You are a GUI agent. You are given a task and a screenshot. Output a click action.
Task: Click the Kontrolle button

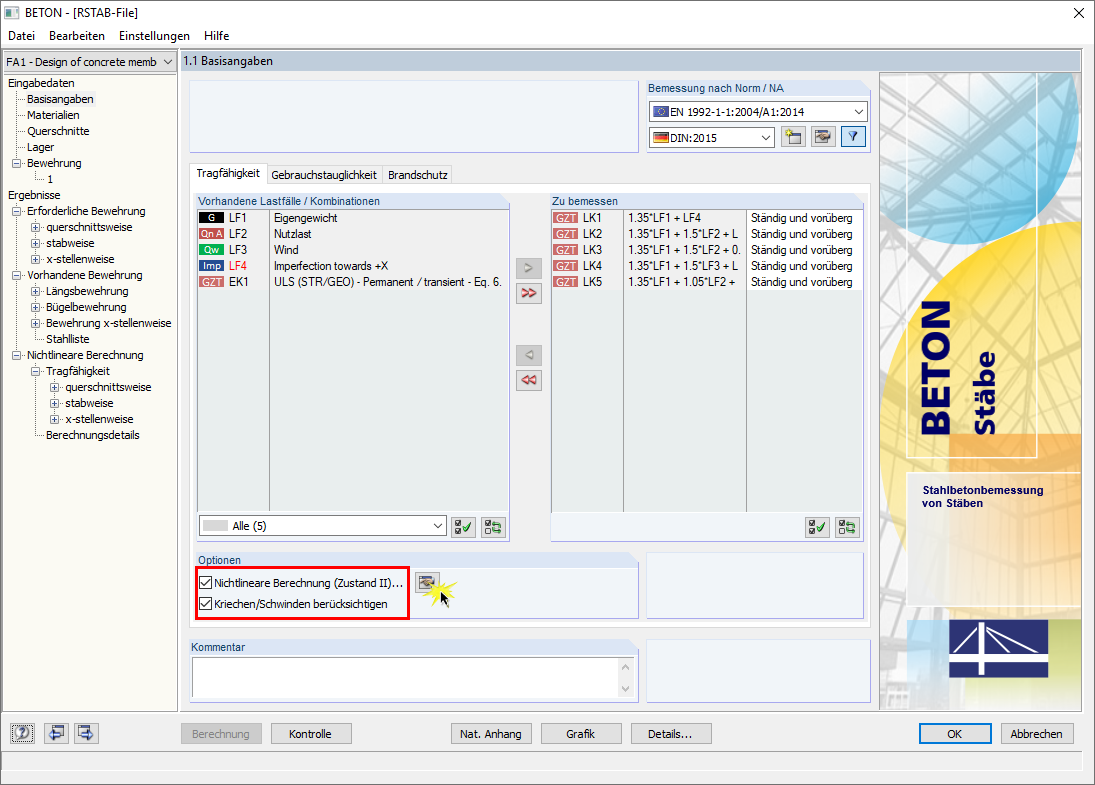click(x=311, y=734)
